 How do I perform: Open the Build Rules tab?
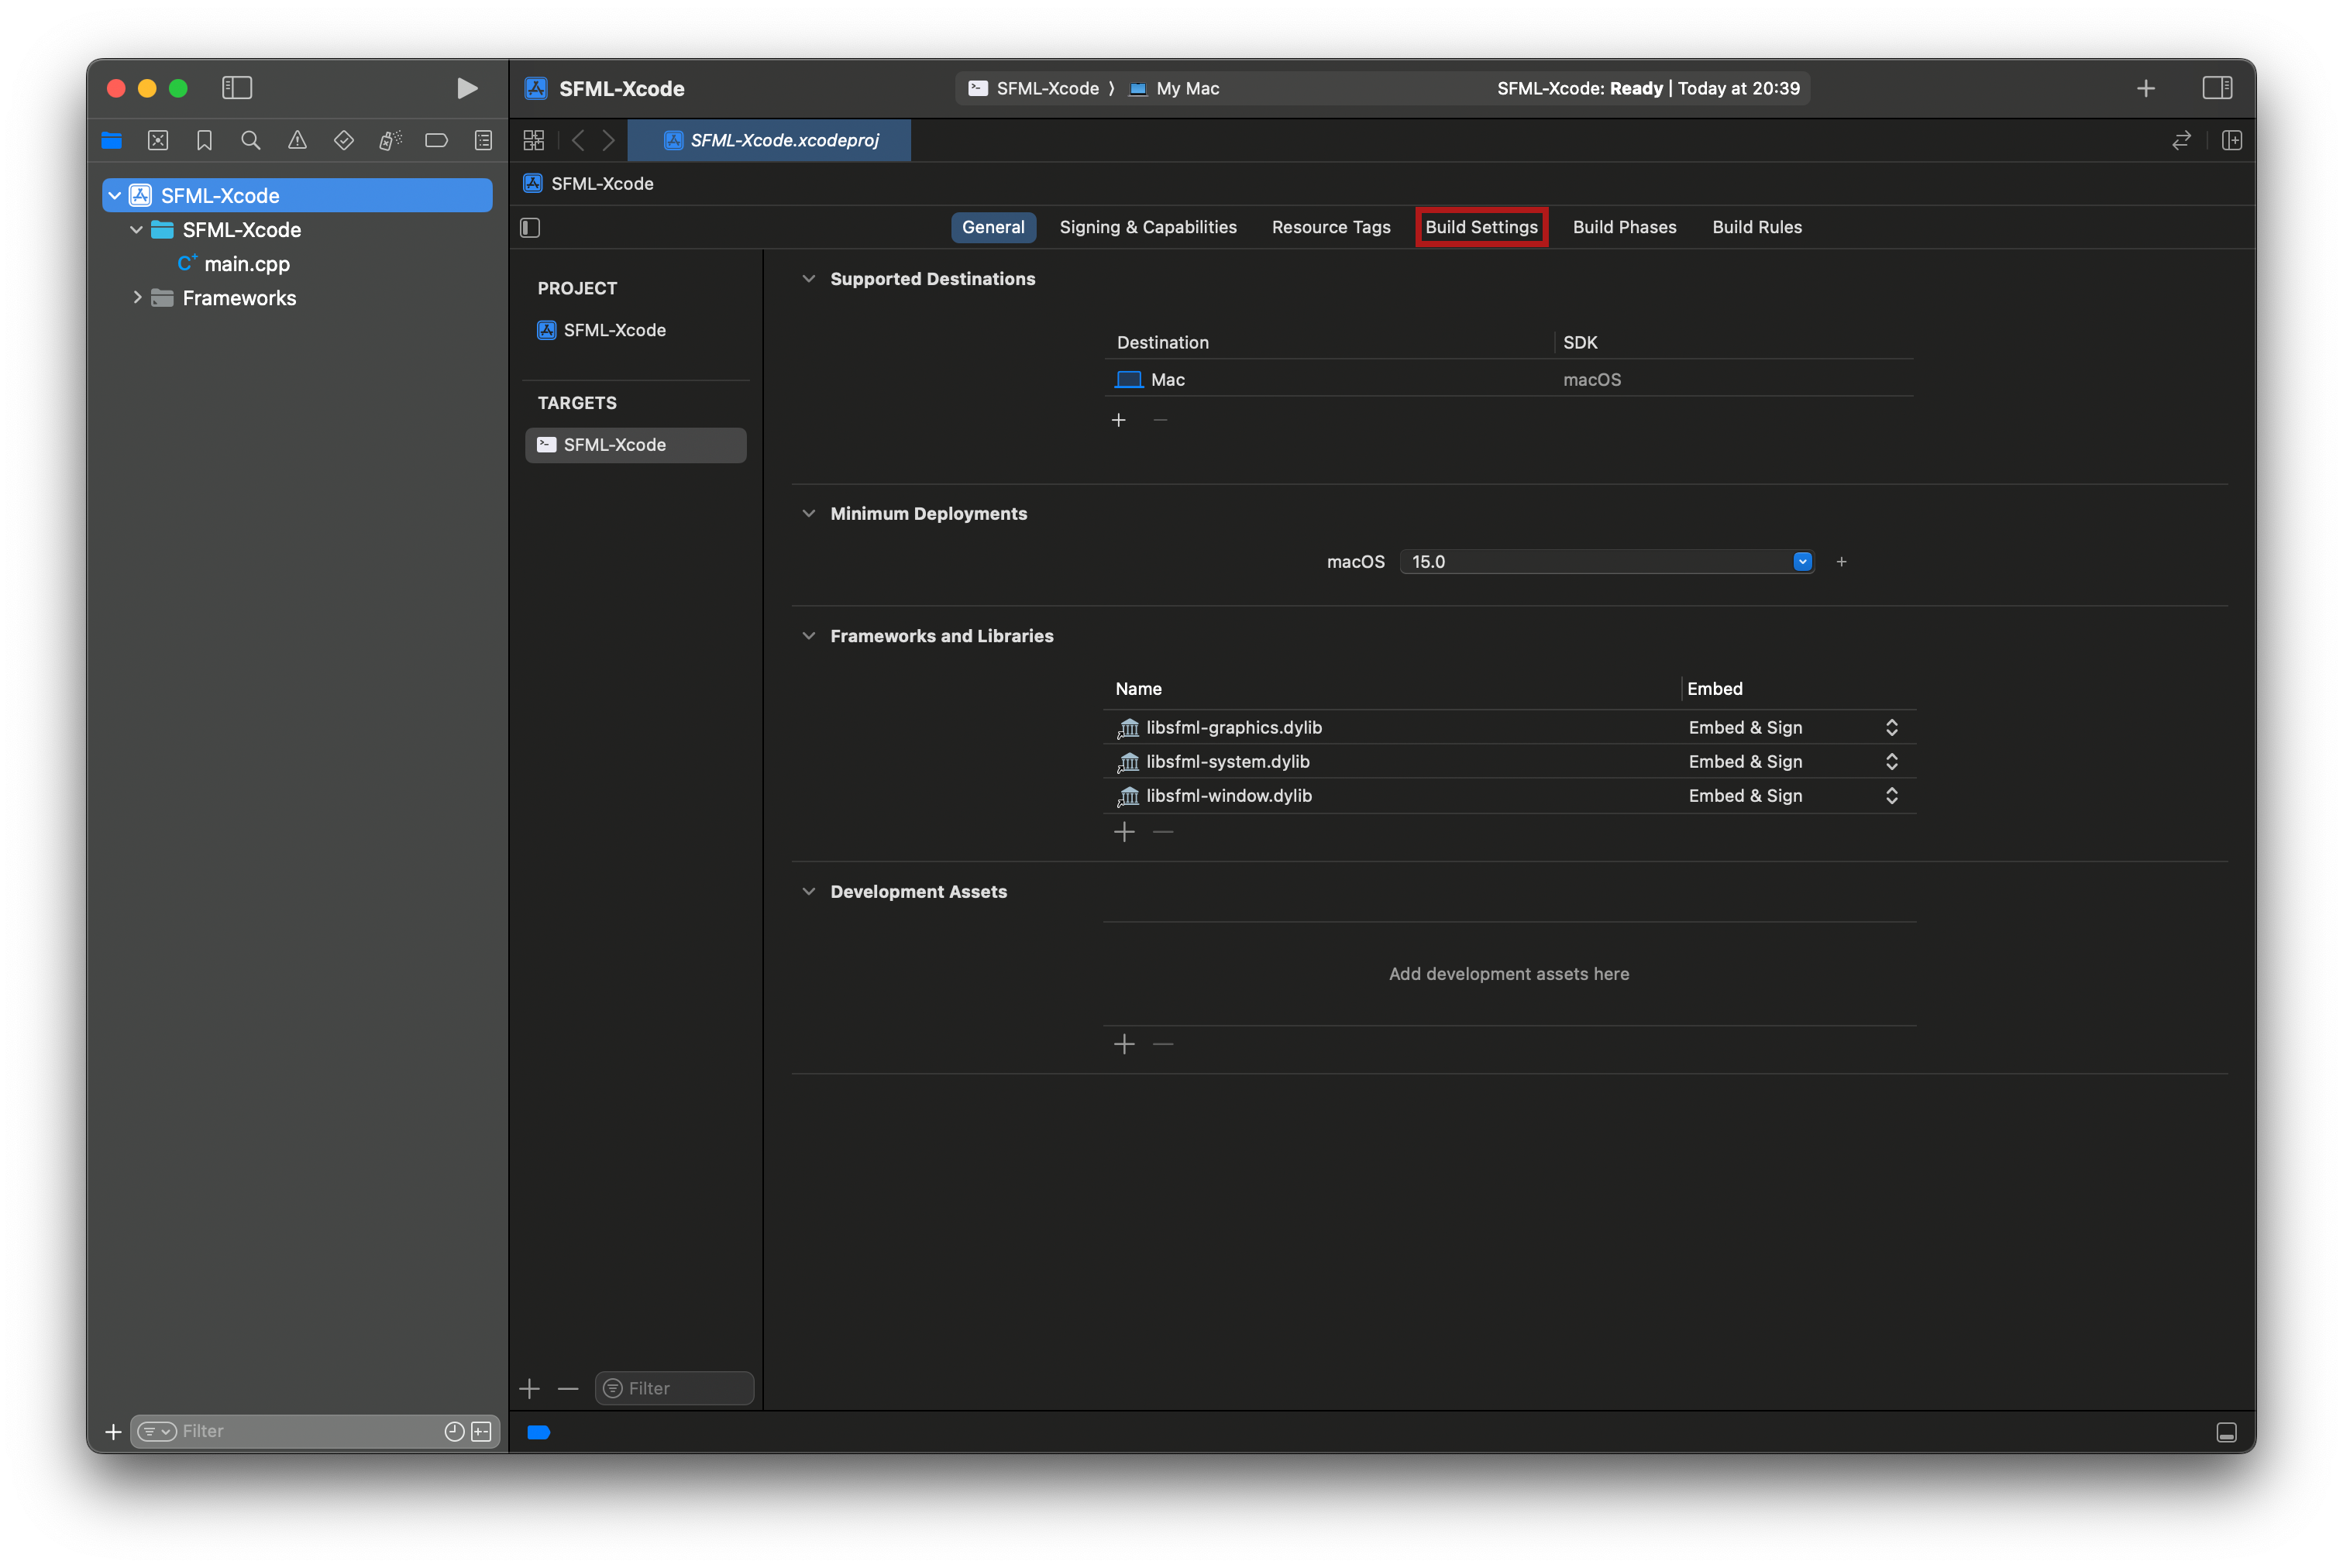point(1756,227)
